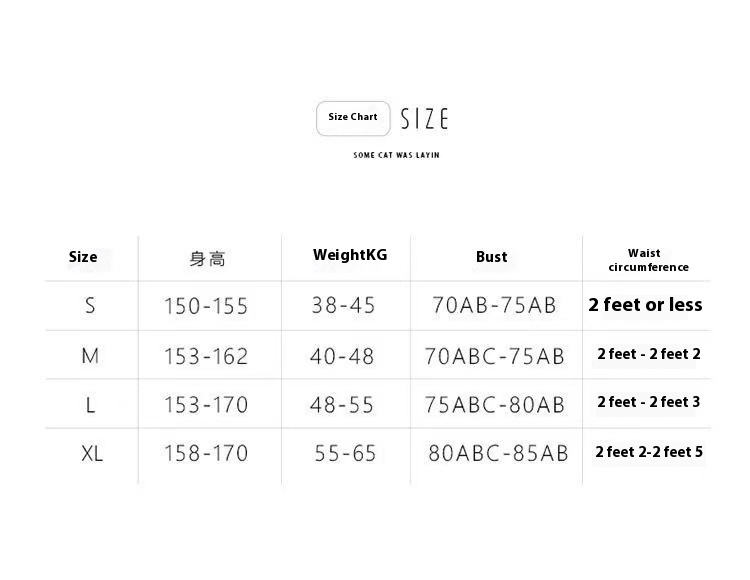Click the 75ABC-80AB bust cell
The height and width of the screenshot is (580, 750).
point(495,405)
